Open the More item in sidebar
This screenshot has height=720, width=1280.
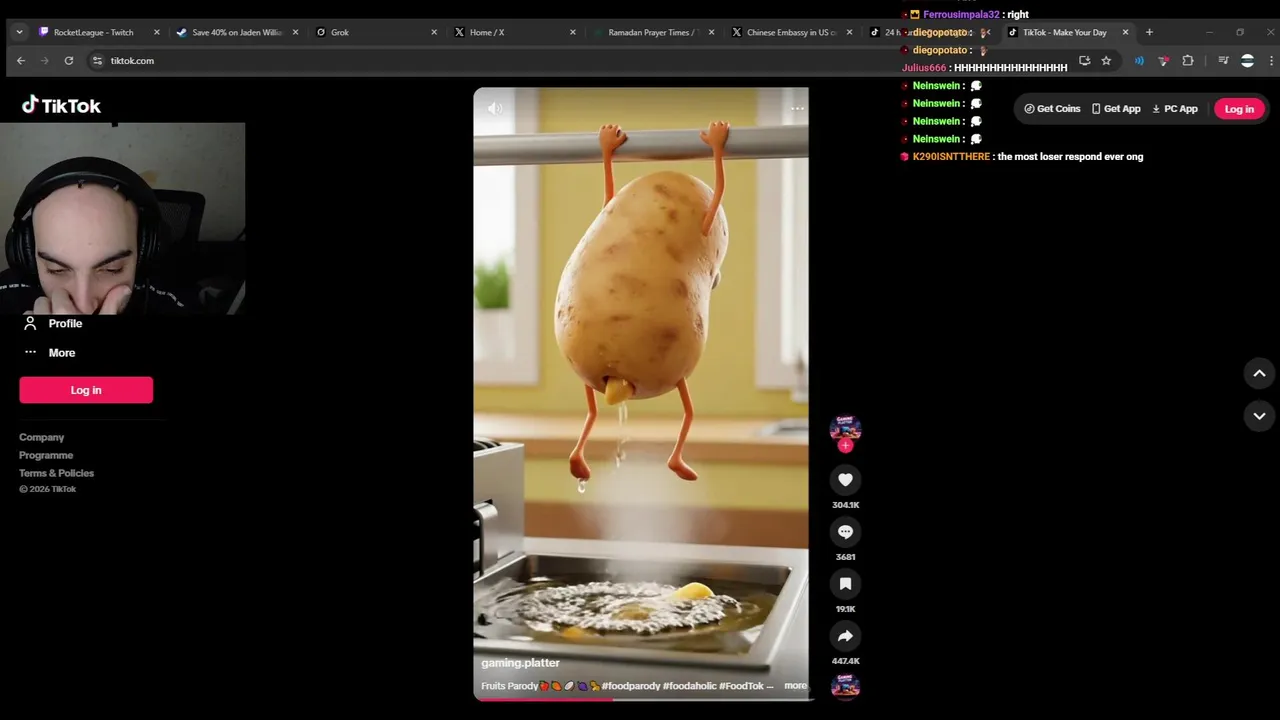tap(49, 352)
